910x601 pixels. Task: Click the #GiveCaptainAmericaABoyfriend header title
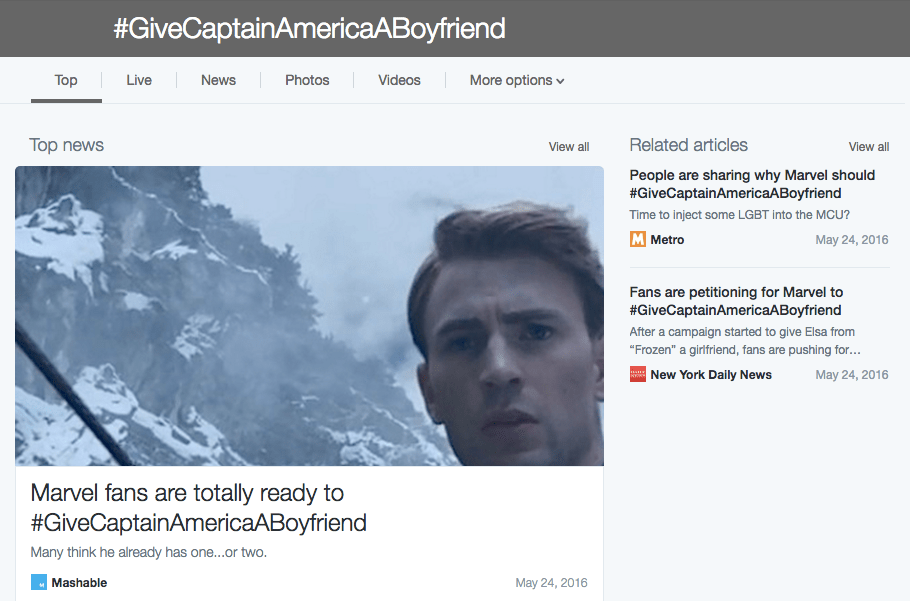tap(309, 29)
